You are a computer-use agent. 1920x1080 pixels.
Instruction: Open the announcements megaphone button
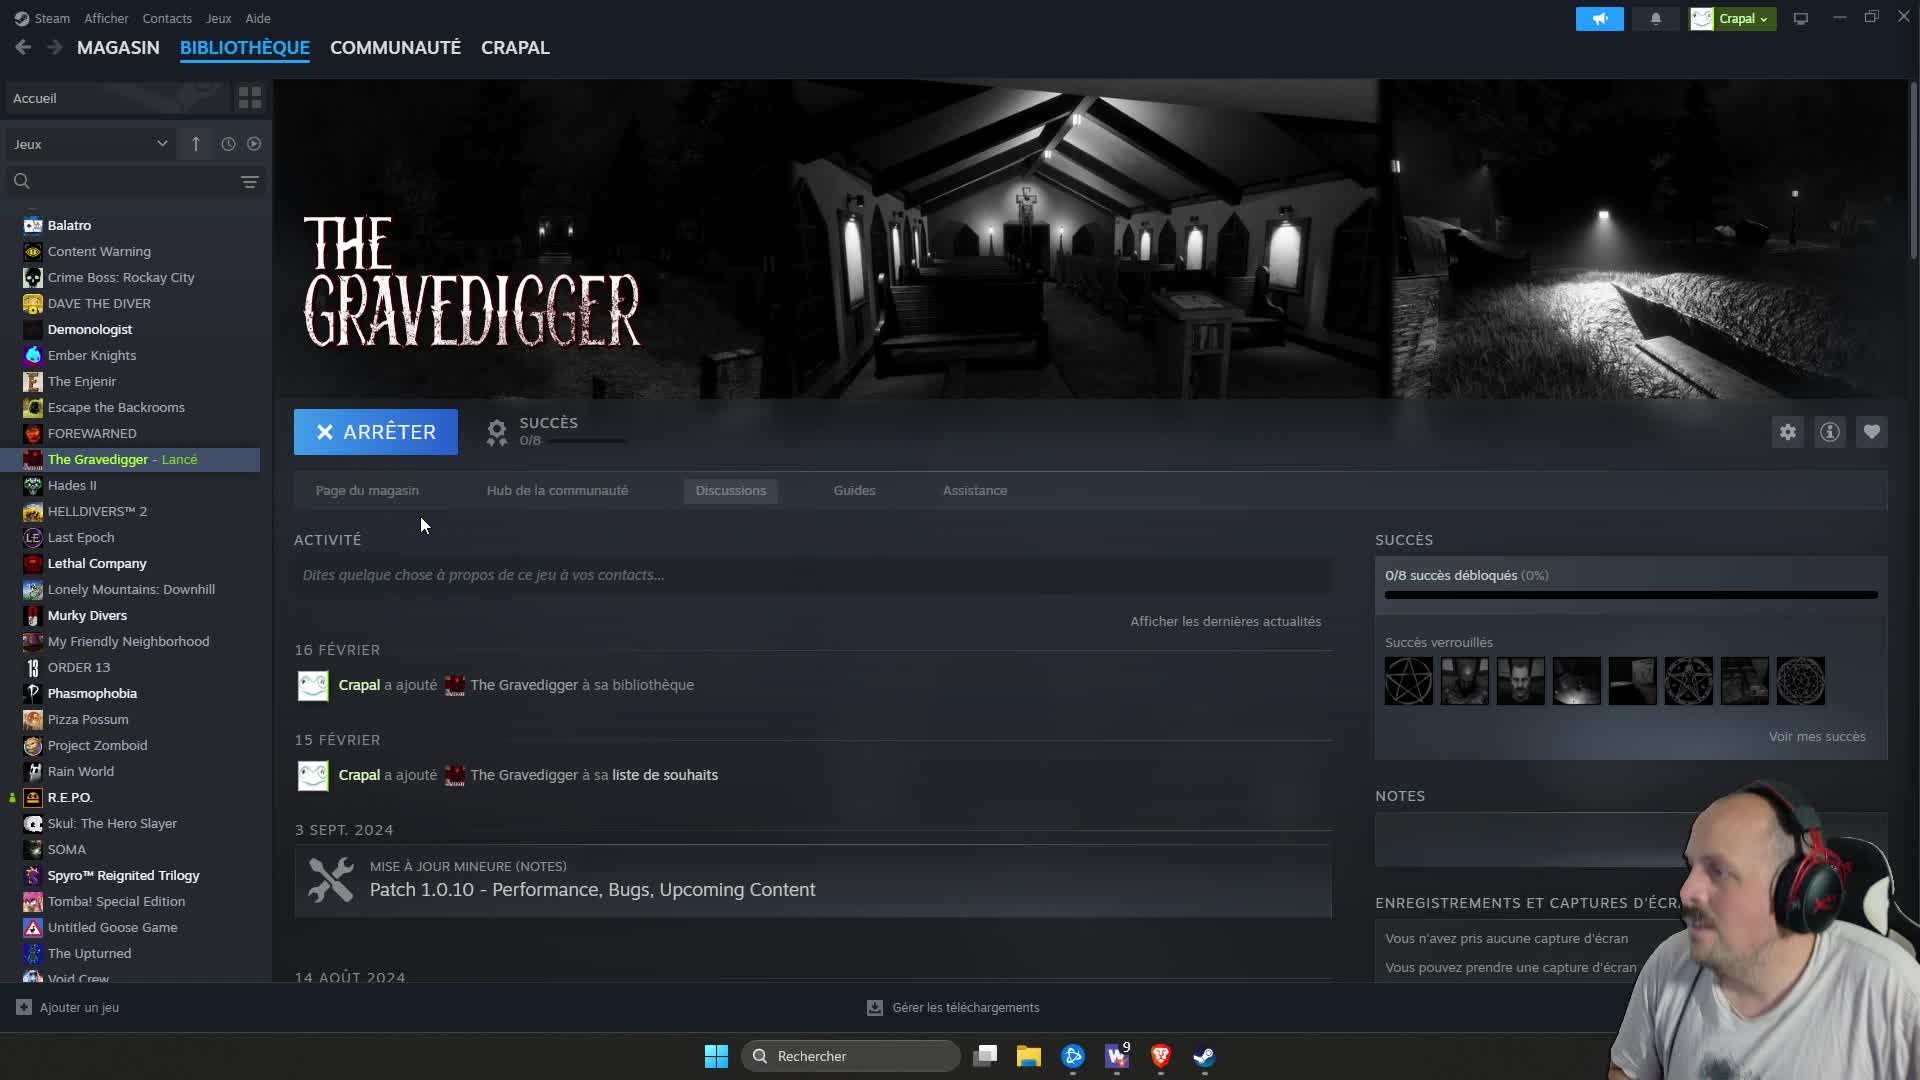pyautogui.click(x=1599, y=18)
